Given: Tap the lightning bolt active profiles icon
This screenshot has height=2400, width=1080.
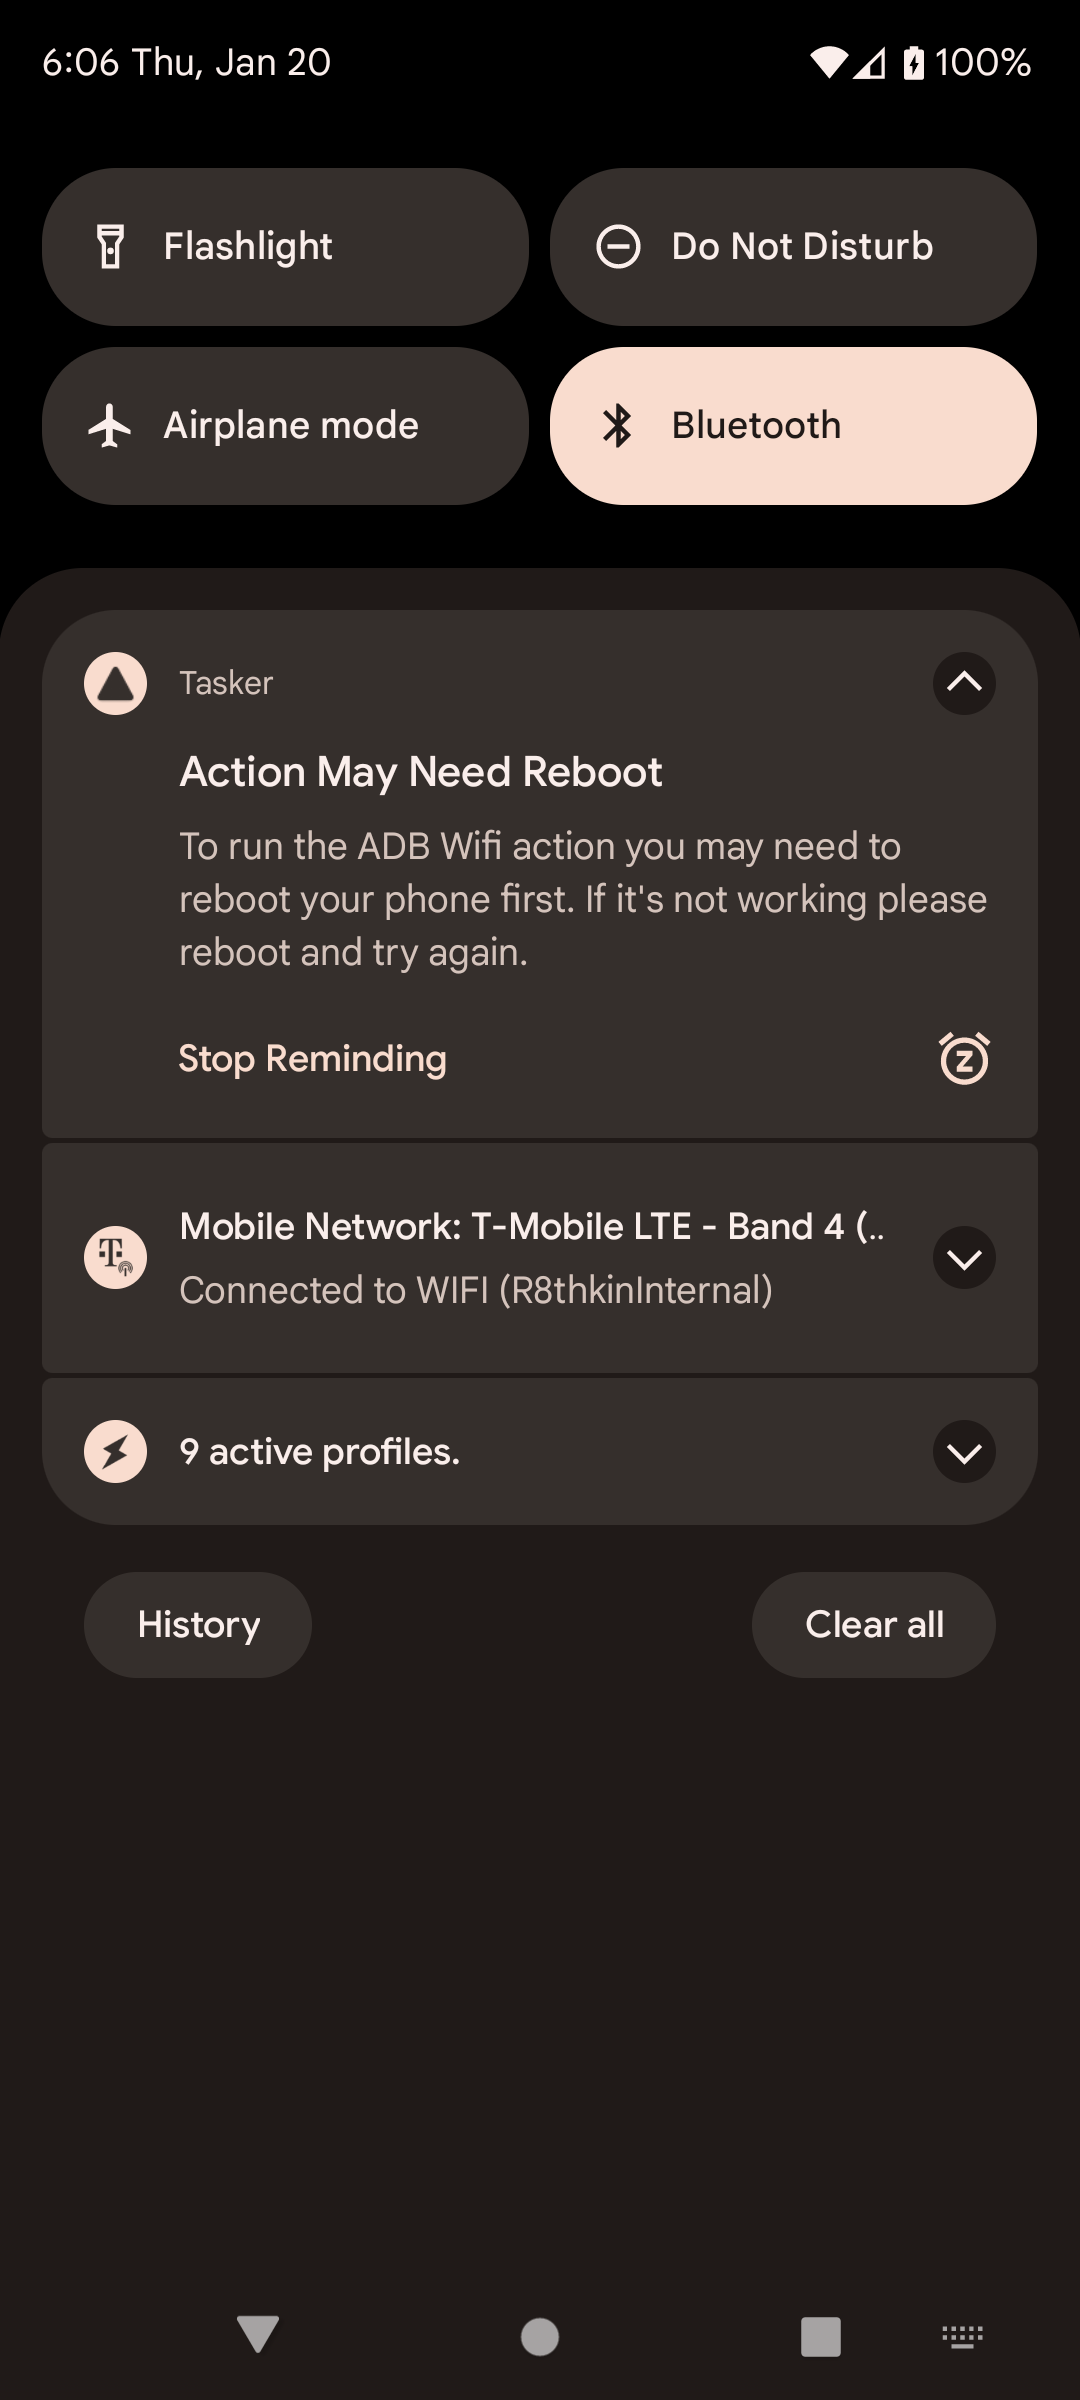Looking at the screenshot, I should point(115,1451).
